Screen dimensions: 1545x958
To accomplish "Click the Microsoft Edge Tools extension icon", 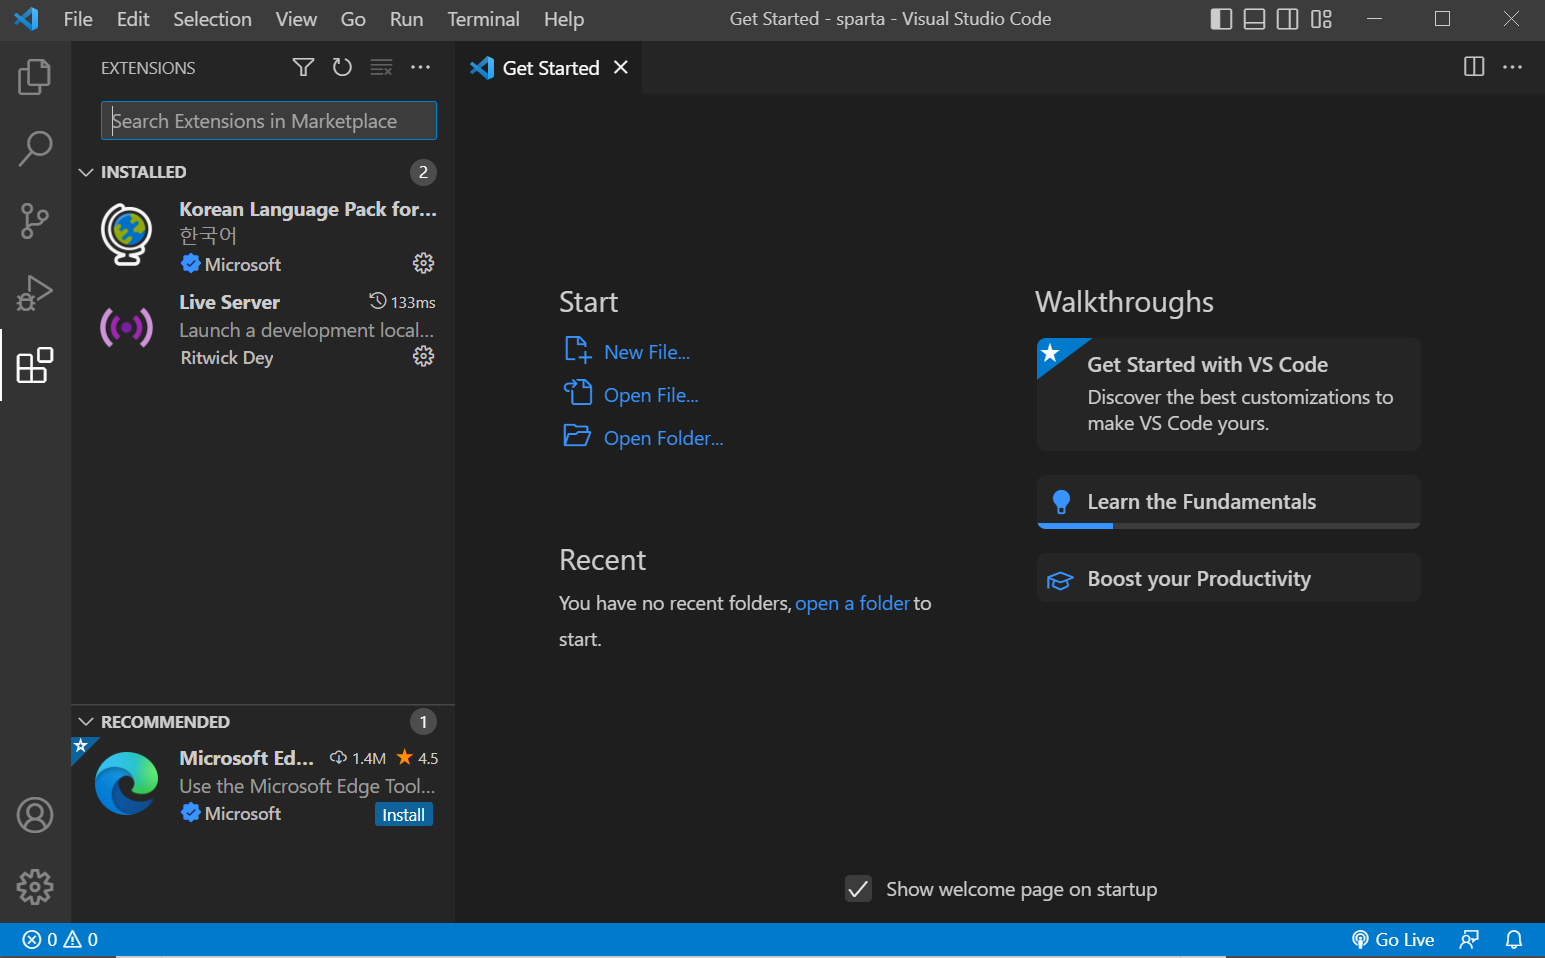I will coord(127,783).
